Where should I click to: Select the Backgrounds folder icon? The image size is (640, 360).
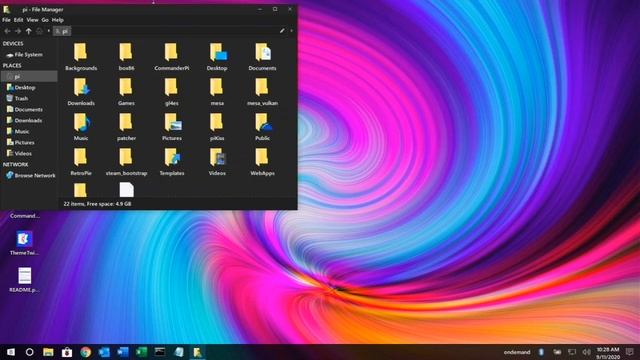click(80, 52)
